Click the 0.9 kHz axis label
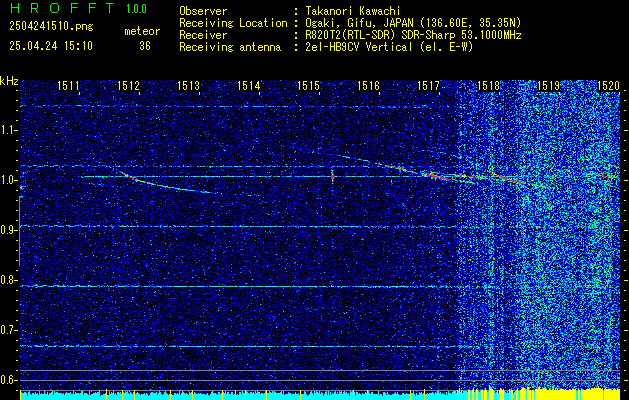 (7, 230)
